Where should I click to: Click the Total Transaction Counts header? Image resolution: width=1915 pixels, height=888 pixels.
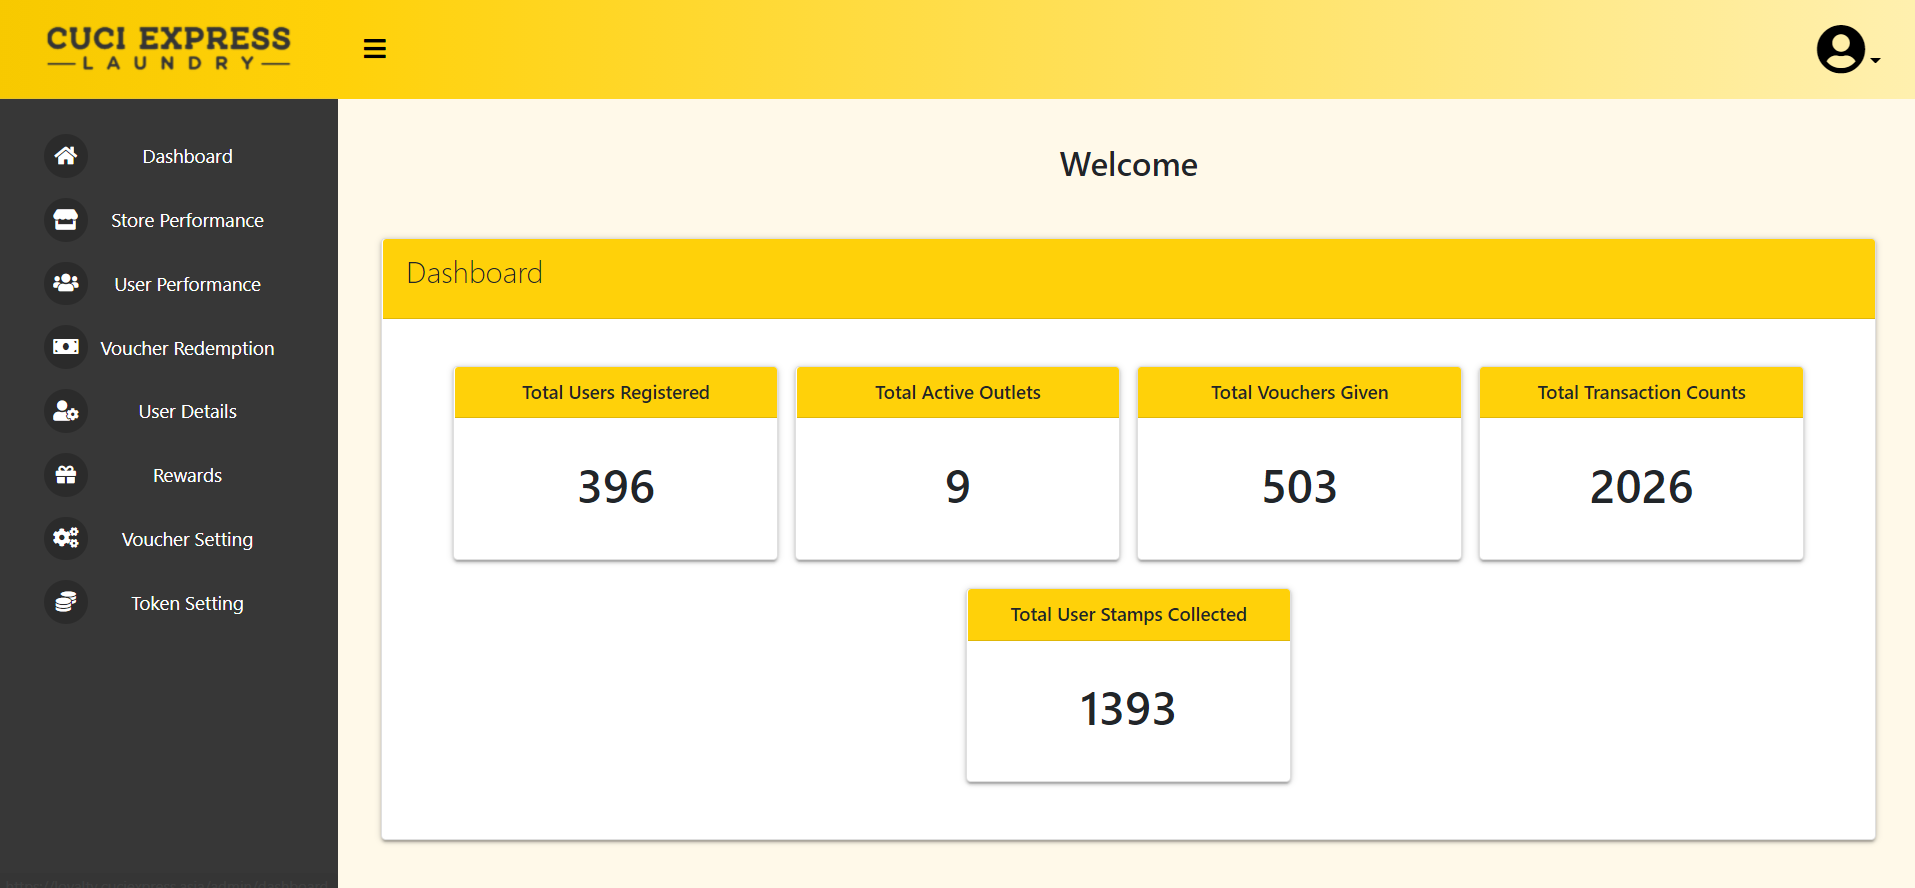pyautogui.click(x=1642, y=393)
